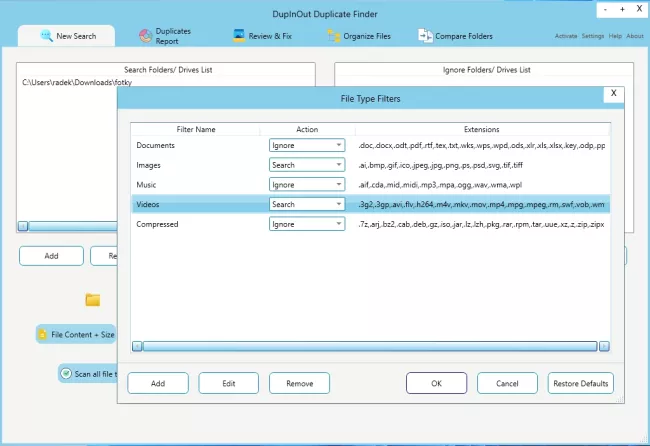Screen dimensions: 650x446
Task: Click the Remove filter button
Action: [299, 383]
